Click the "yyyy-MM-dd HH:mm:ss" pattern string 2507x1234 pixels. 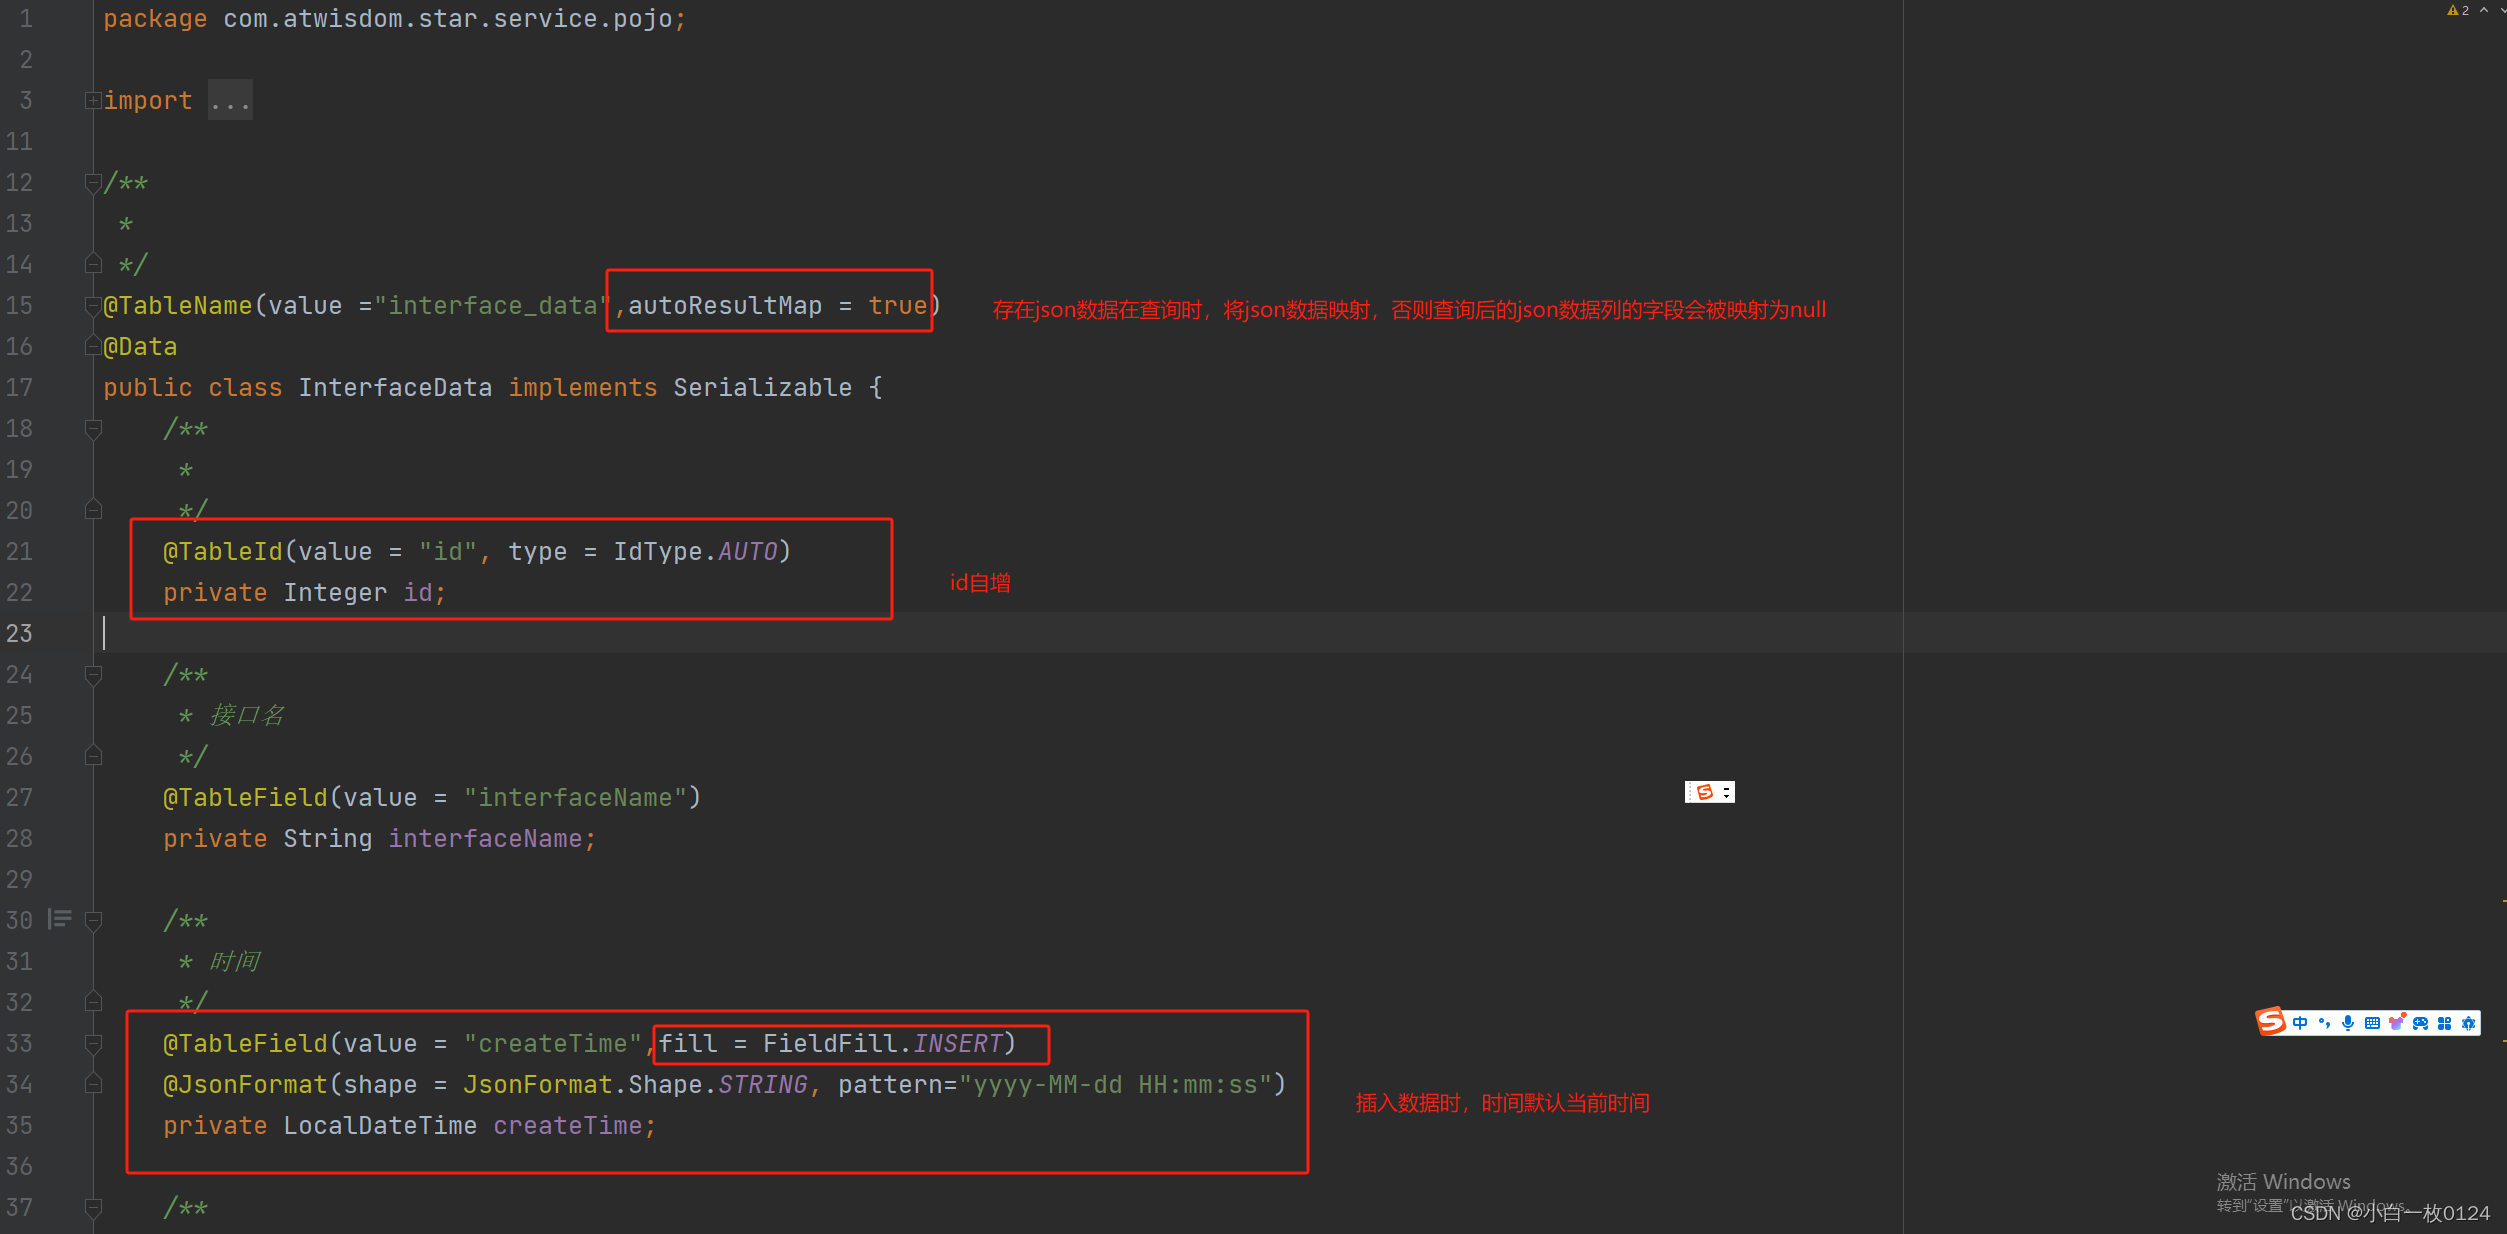click(x=1115, y=1085)
